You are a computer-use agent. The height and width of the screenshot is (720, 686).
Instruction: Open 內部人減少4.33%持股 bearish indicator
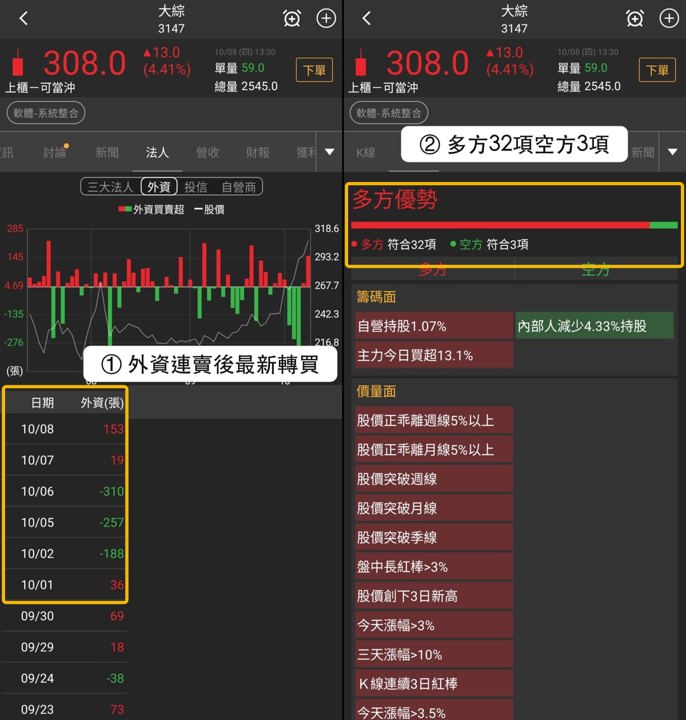point(595,326)
